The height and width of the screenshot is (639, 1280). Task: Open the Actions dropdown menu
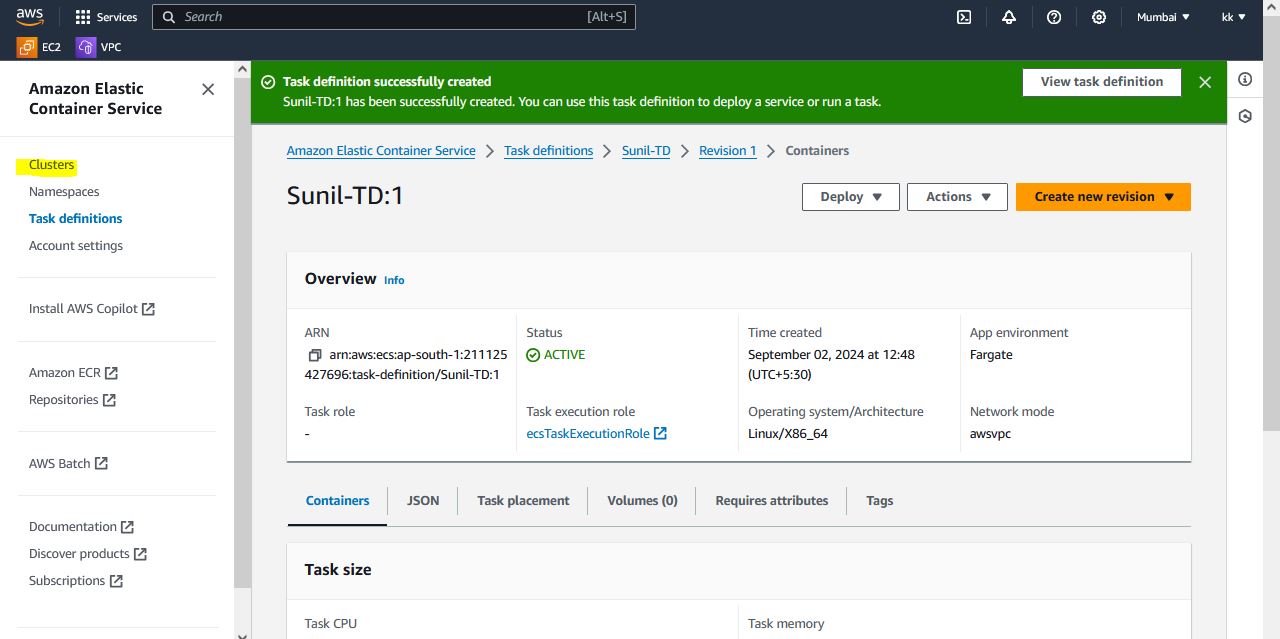(x=957, y=197)
